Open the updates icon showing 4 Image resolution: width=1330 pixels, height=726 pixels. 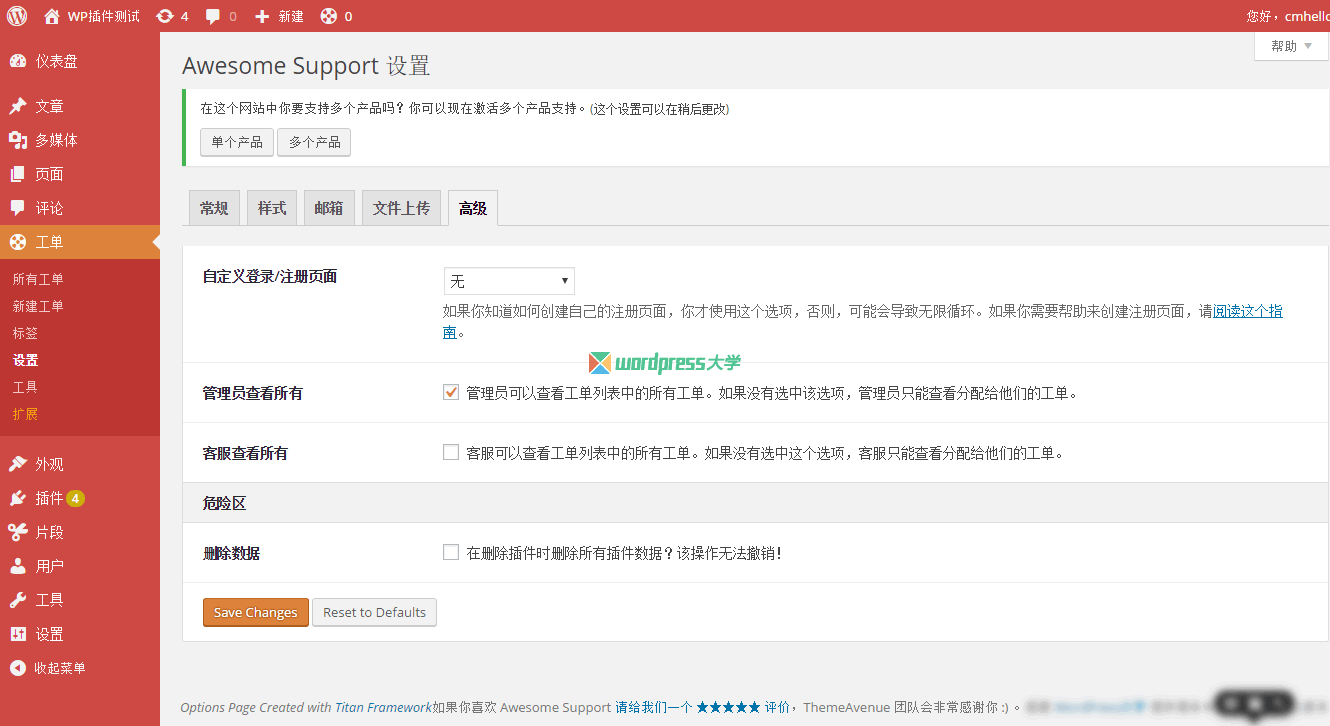click(164, 16)
